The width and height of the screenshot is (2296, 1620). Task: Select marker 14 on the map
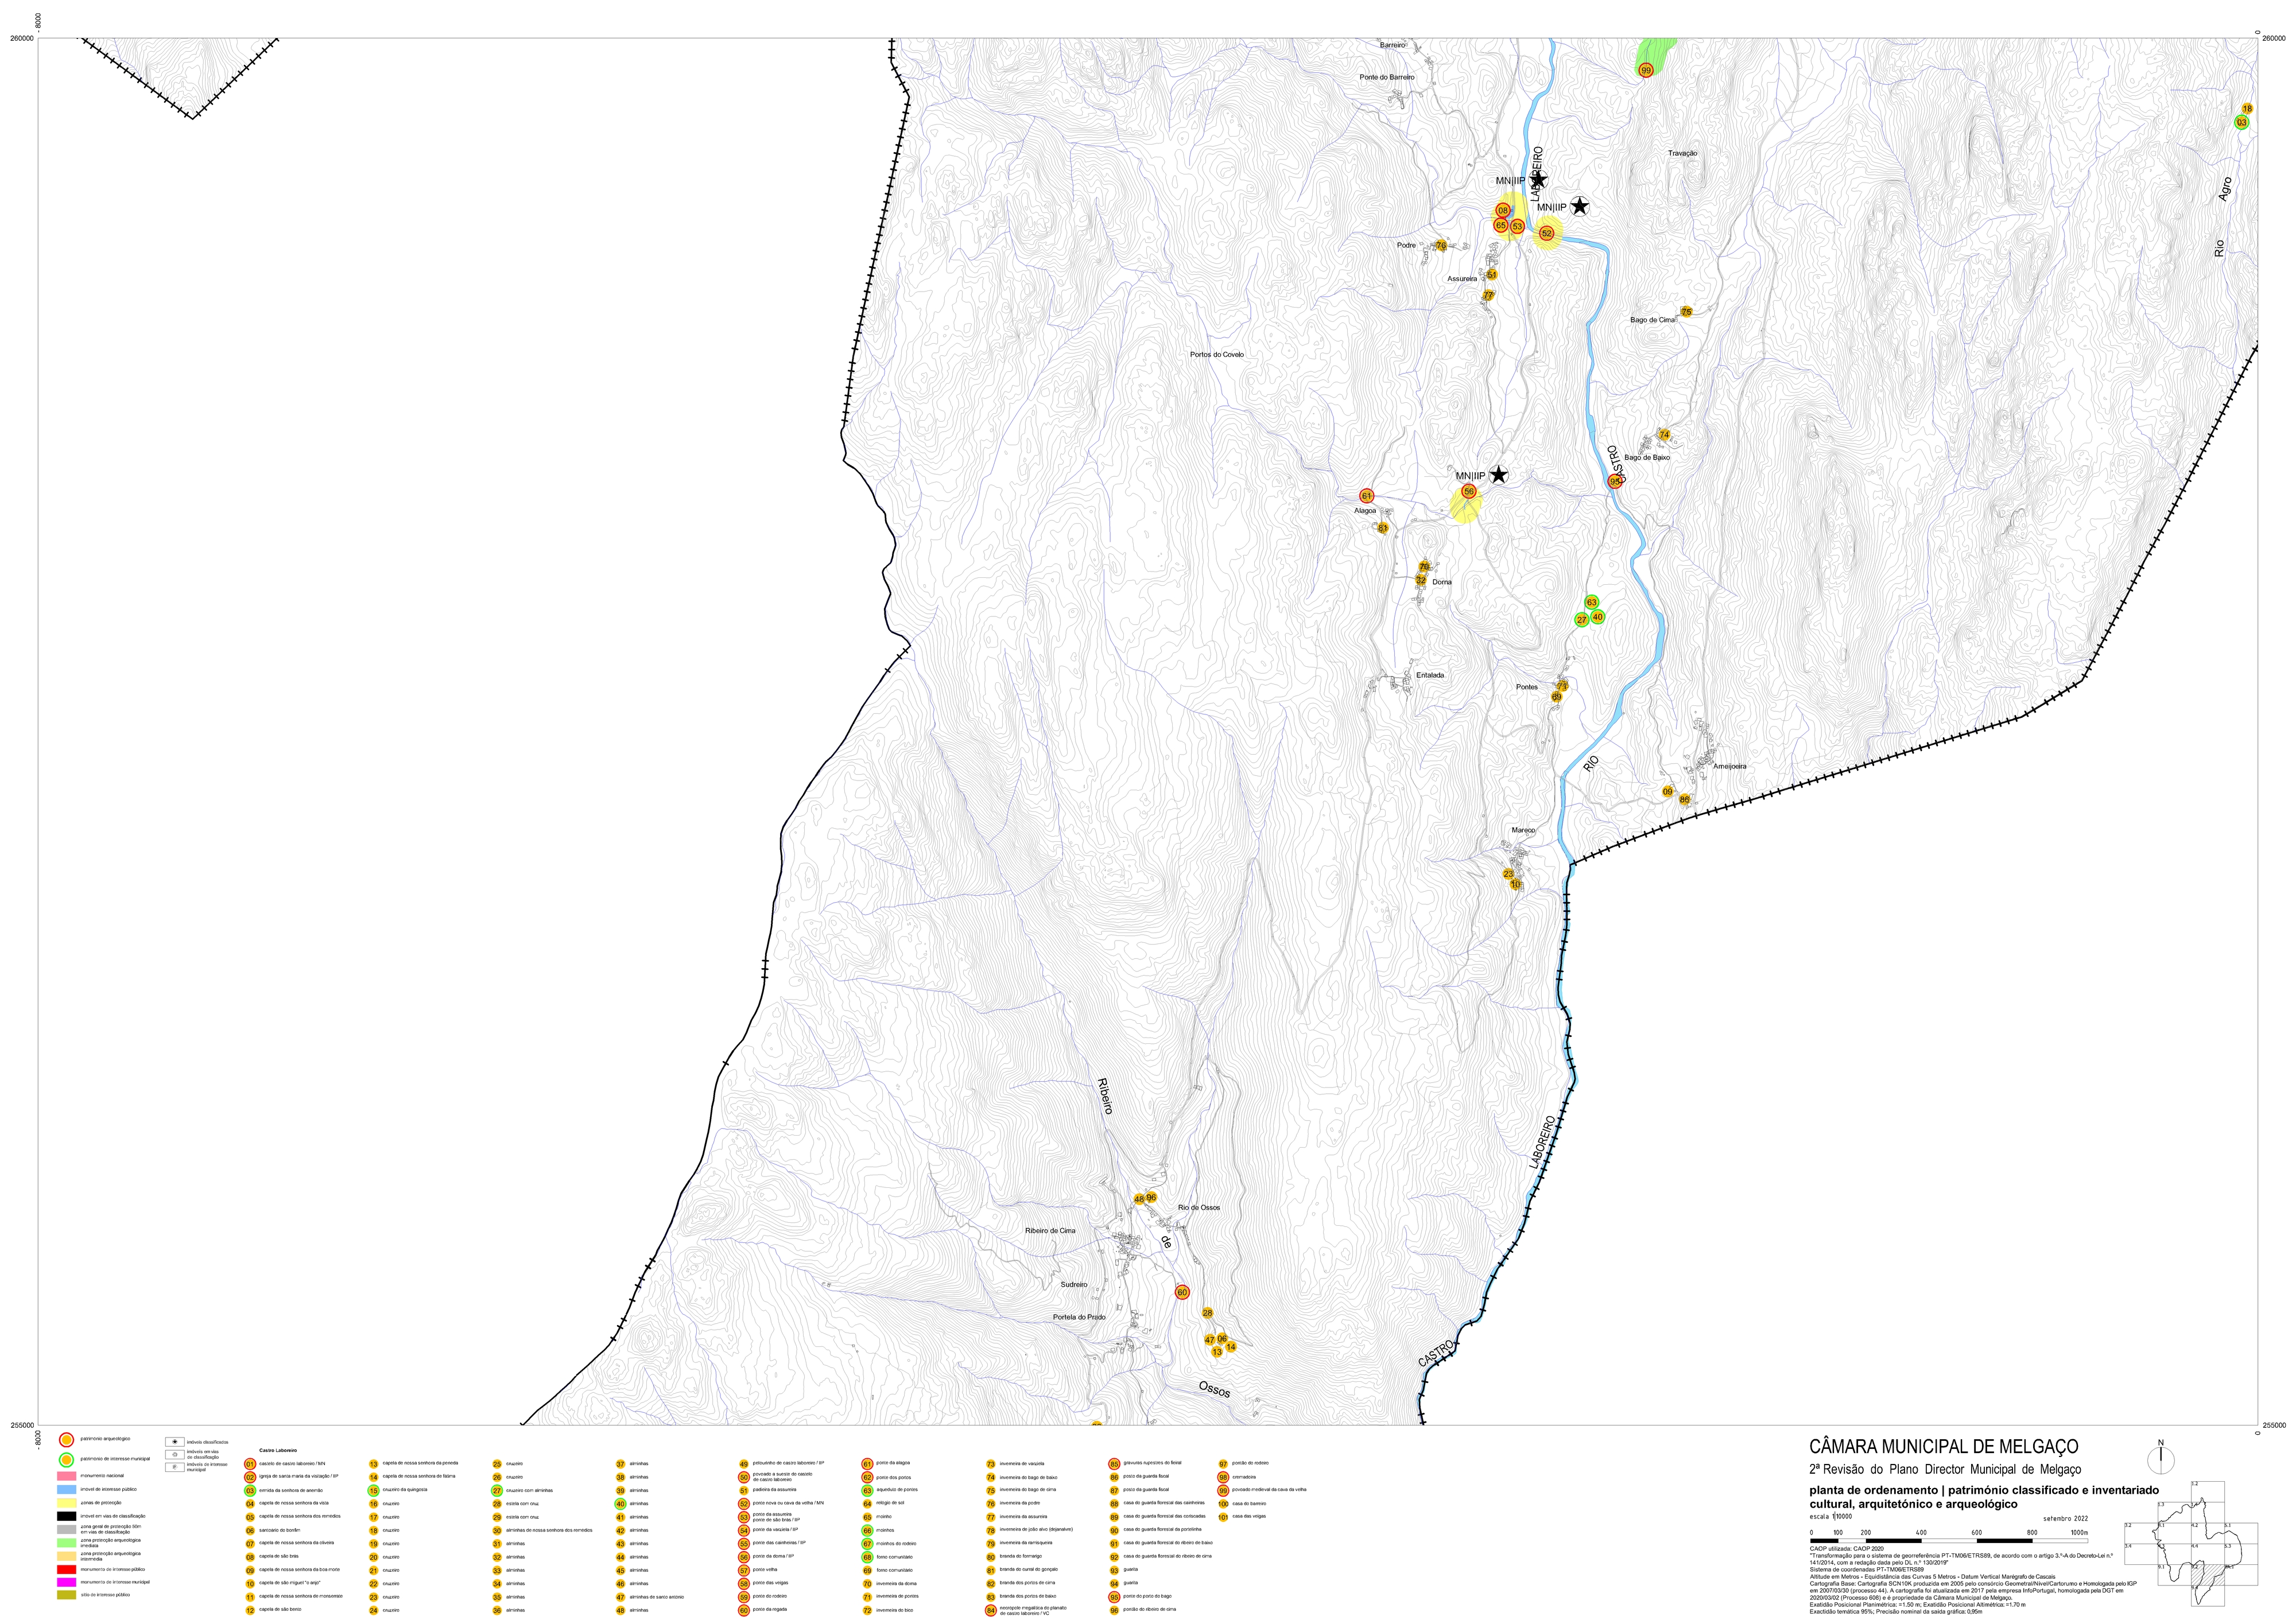pos(1231,1347)
